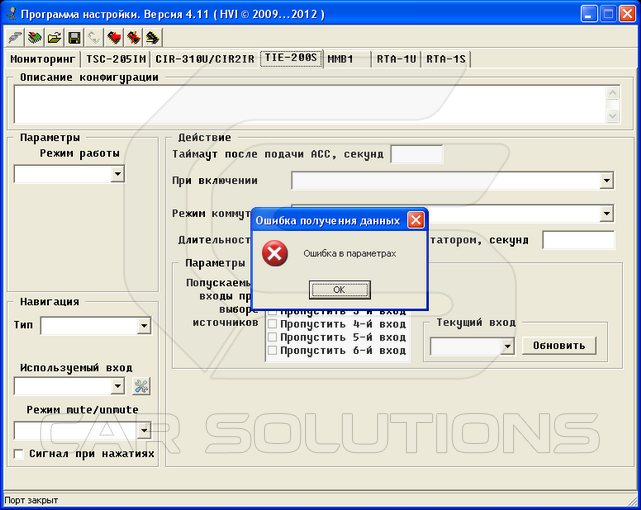This screenshot has width=641, height=510.
Task: Click tools icon beside Используемый вход
Action: tap(141, 386)
